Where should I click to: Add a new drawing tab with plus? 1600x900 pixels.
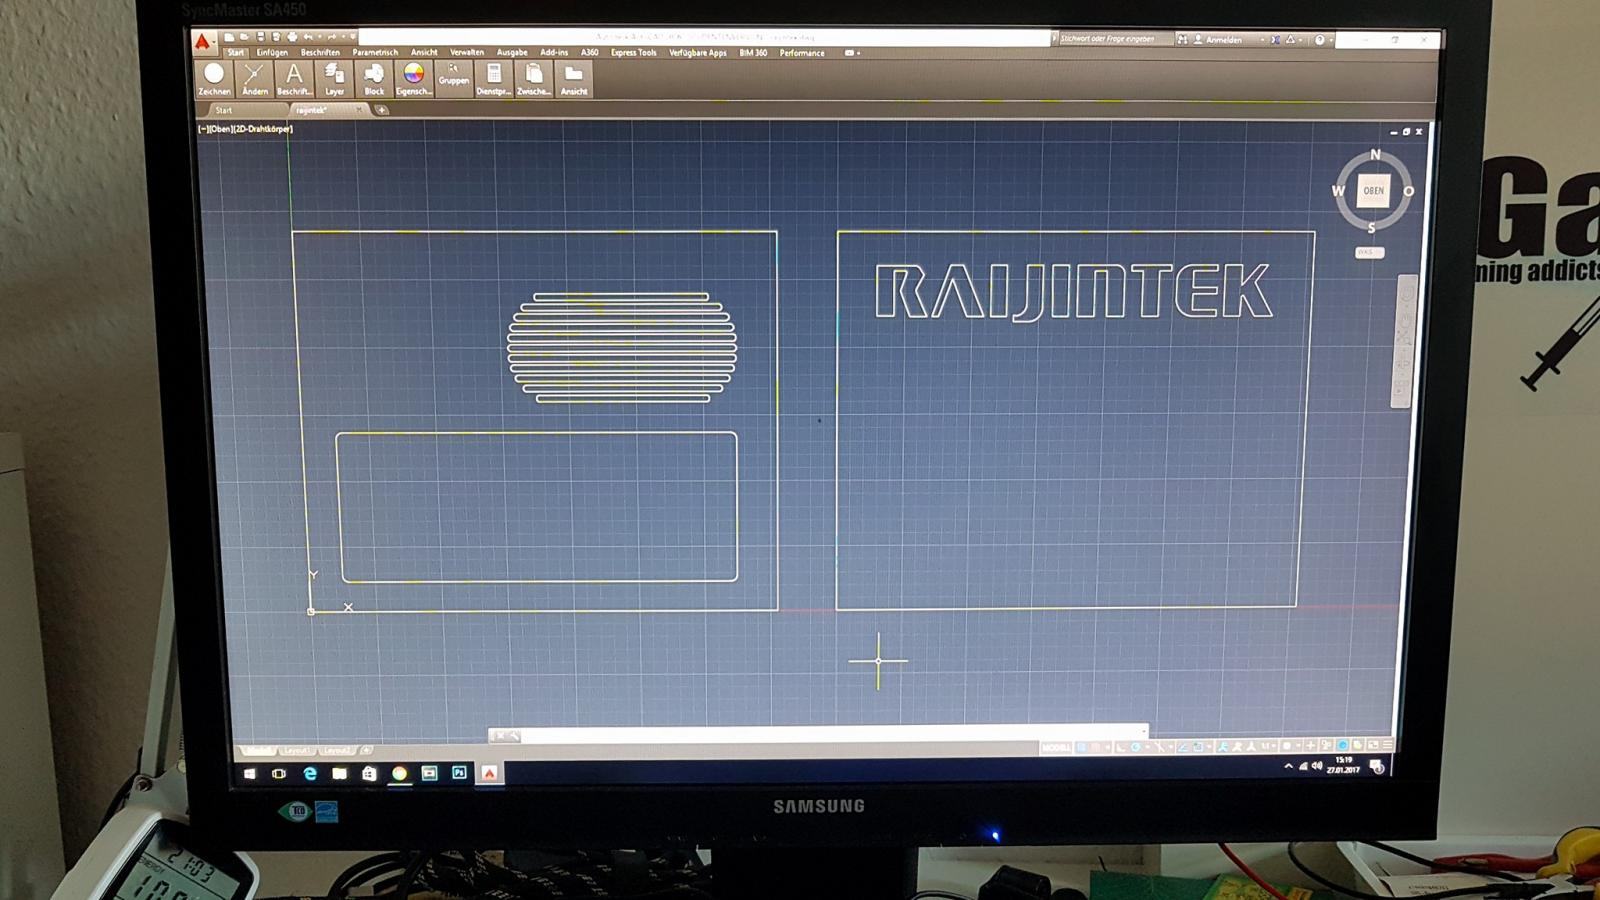(381, 110)
